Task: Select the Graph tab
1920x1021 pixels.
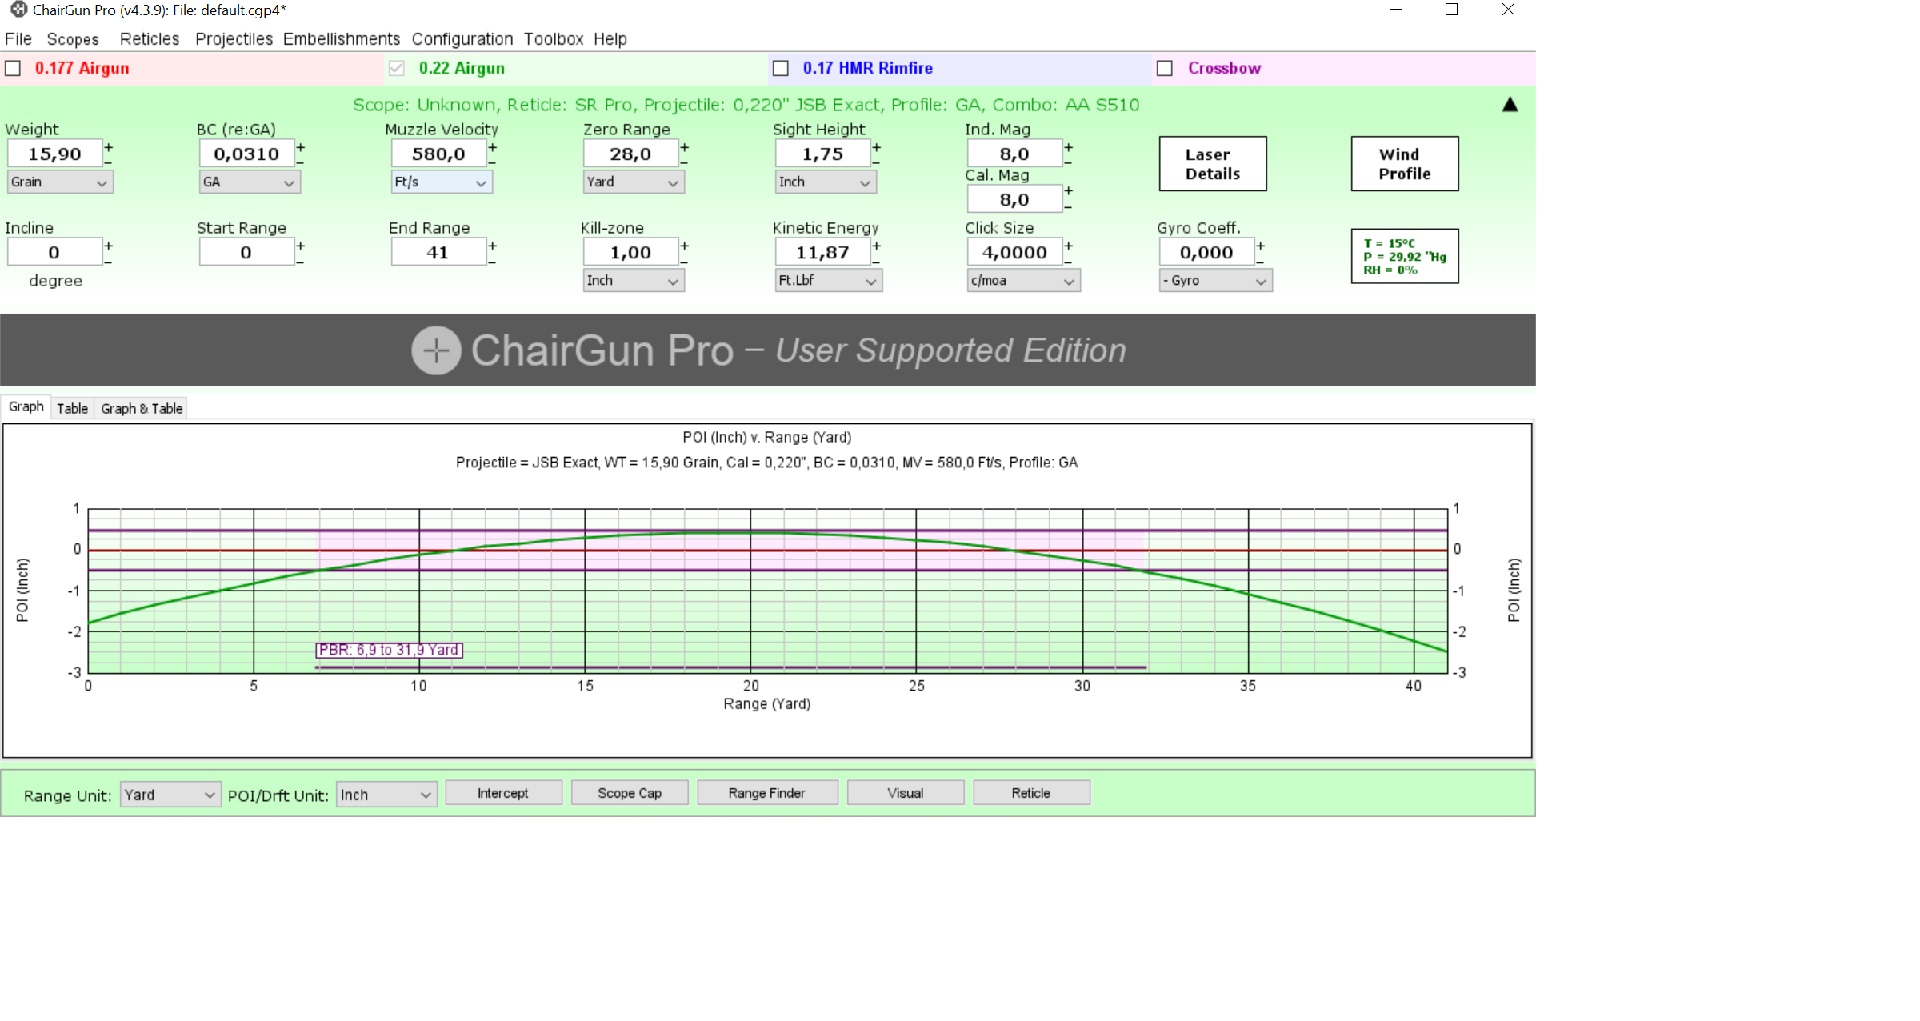Action: 26,407
